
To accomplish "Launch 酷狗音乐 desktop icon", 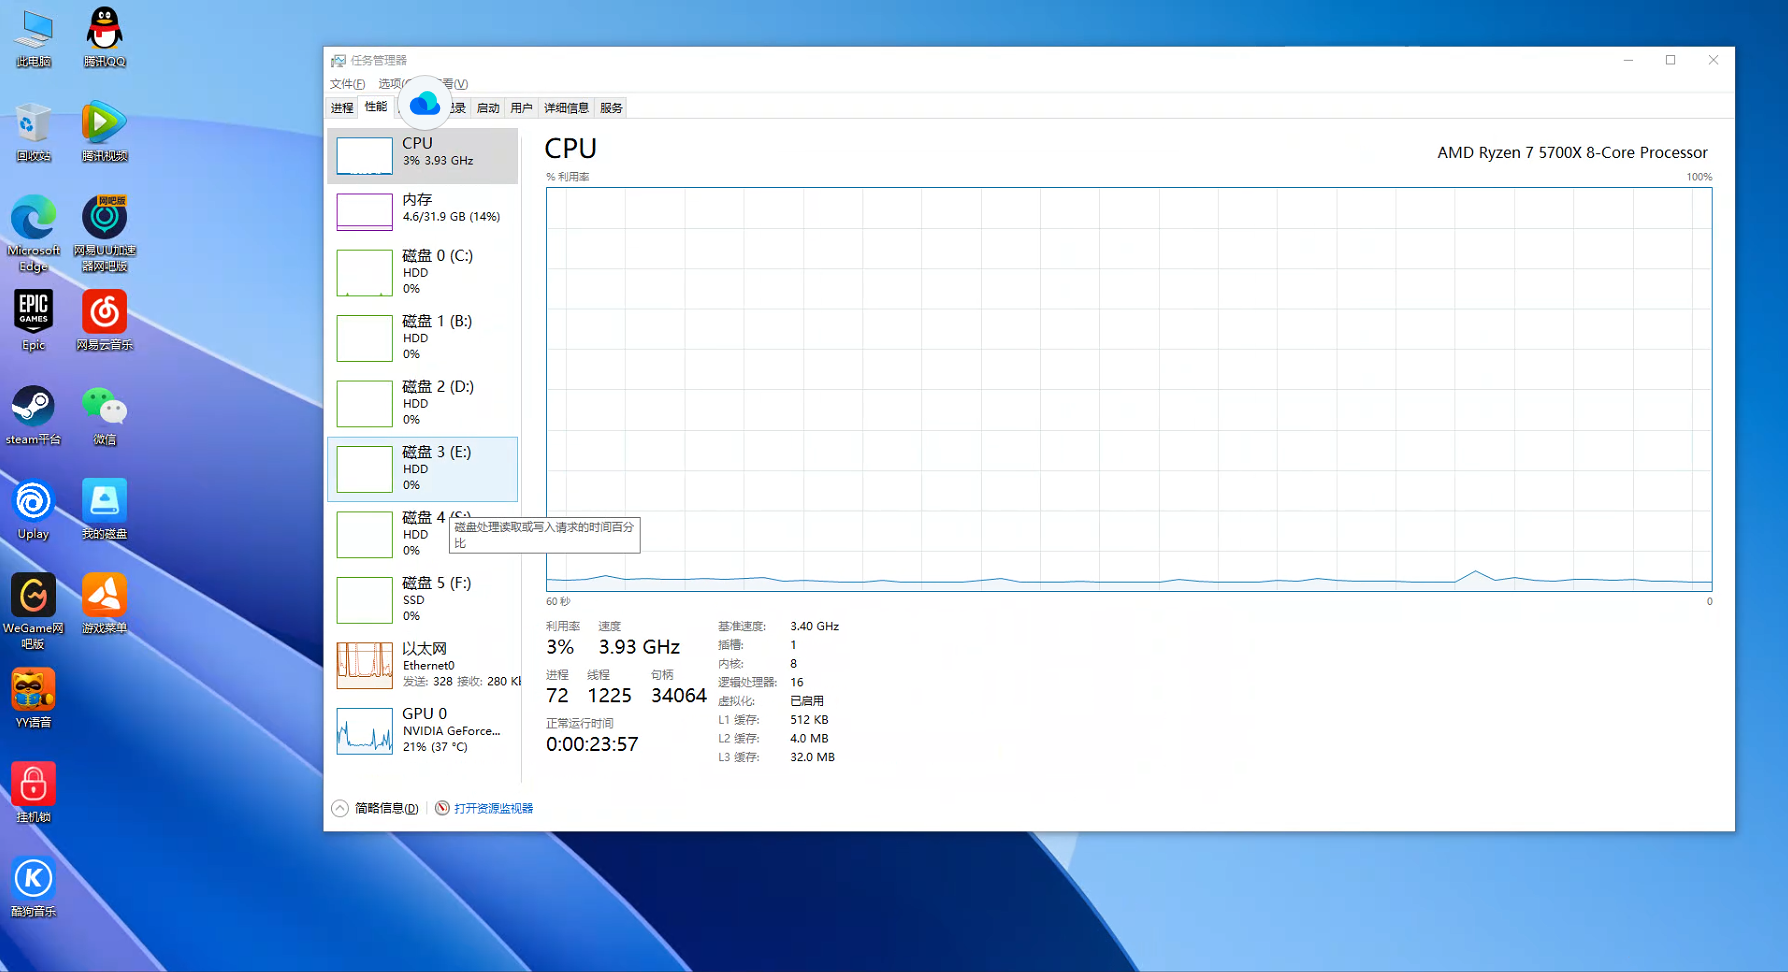I will pos(33,887).
